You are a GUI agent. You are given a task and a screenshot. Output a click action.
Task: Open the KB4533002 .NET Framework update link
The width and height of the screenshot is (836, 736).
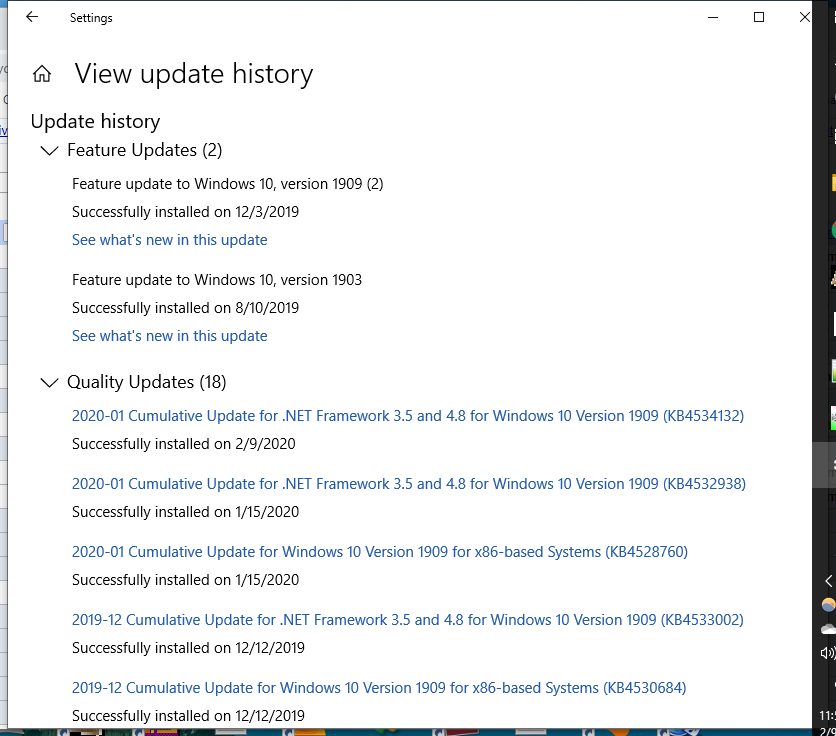pyautogui.click(x=408, y=620)
